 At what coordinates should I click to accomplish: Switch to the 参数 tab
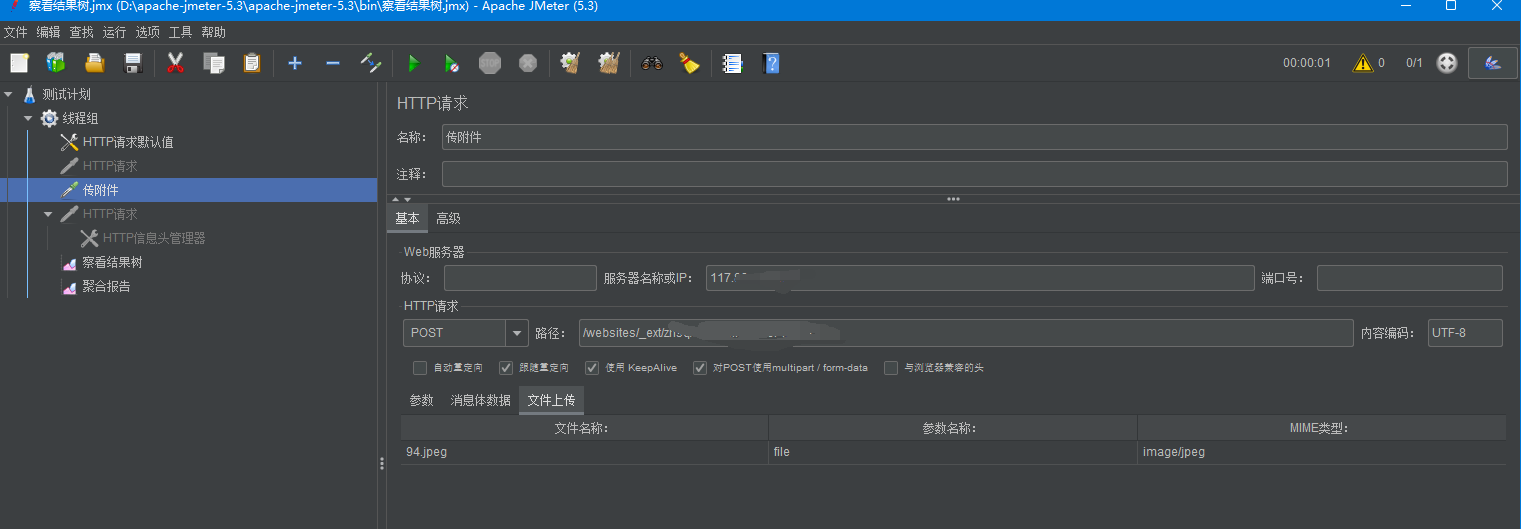pos(421,400)
